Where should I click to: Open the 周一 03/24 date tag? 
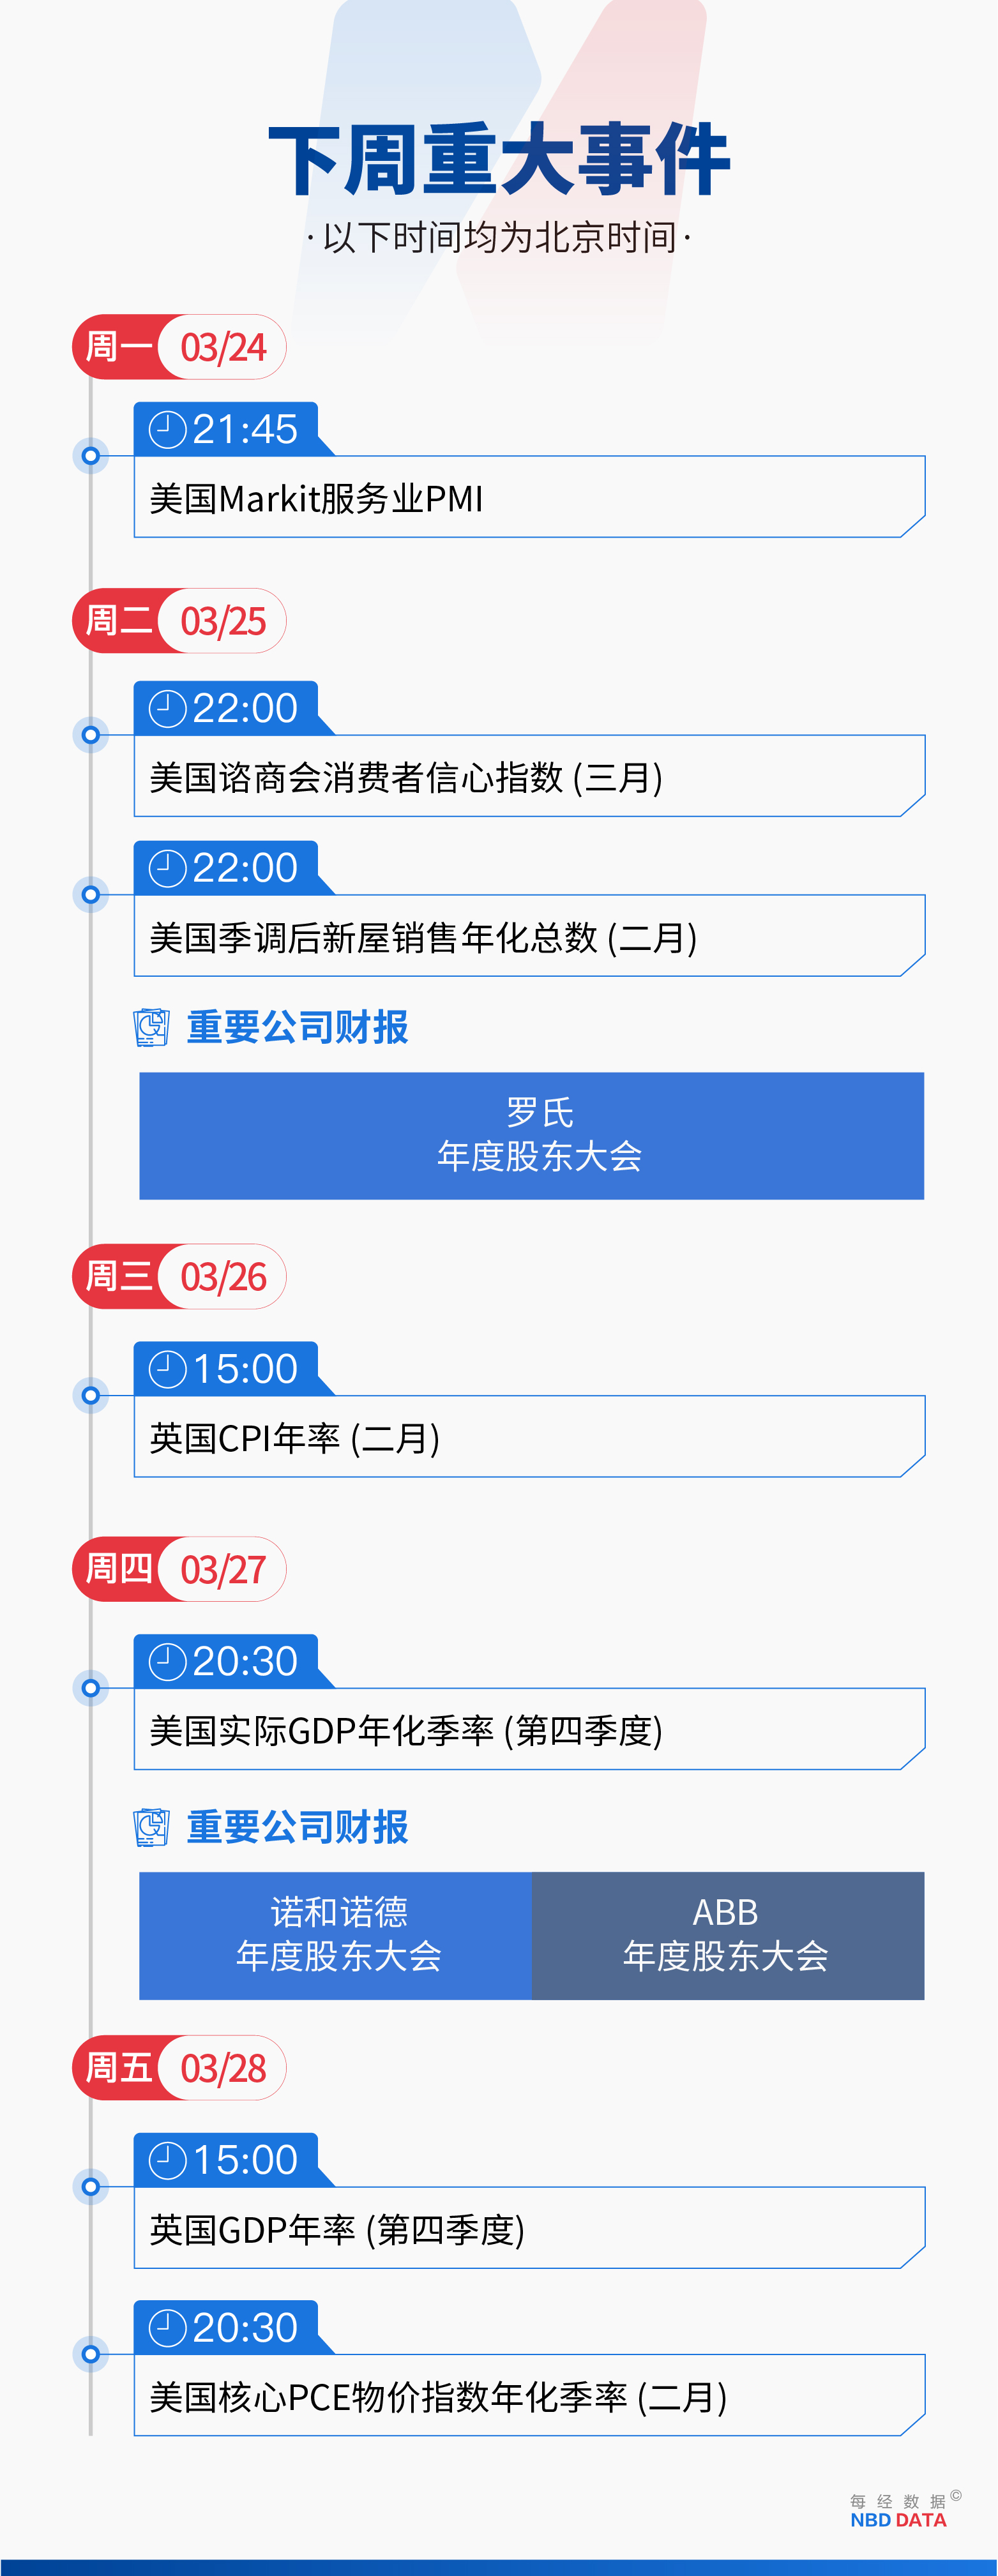click(x=179, y=347)
